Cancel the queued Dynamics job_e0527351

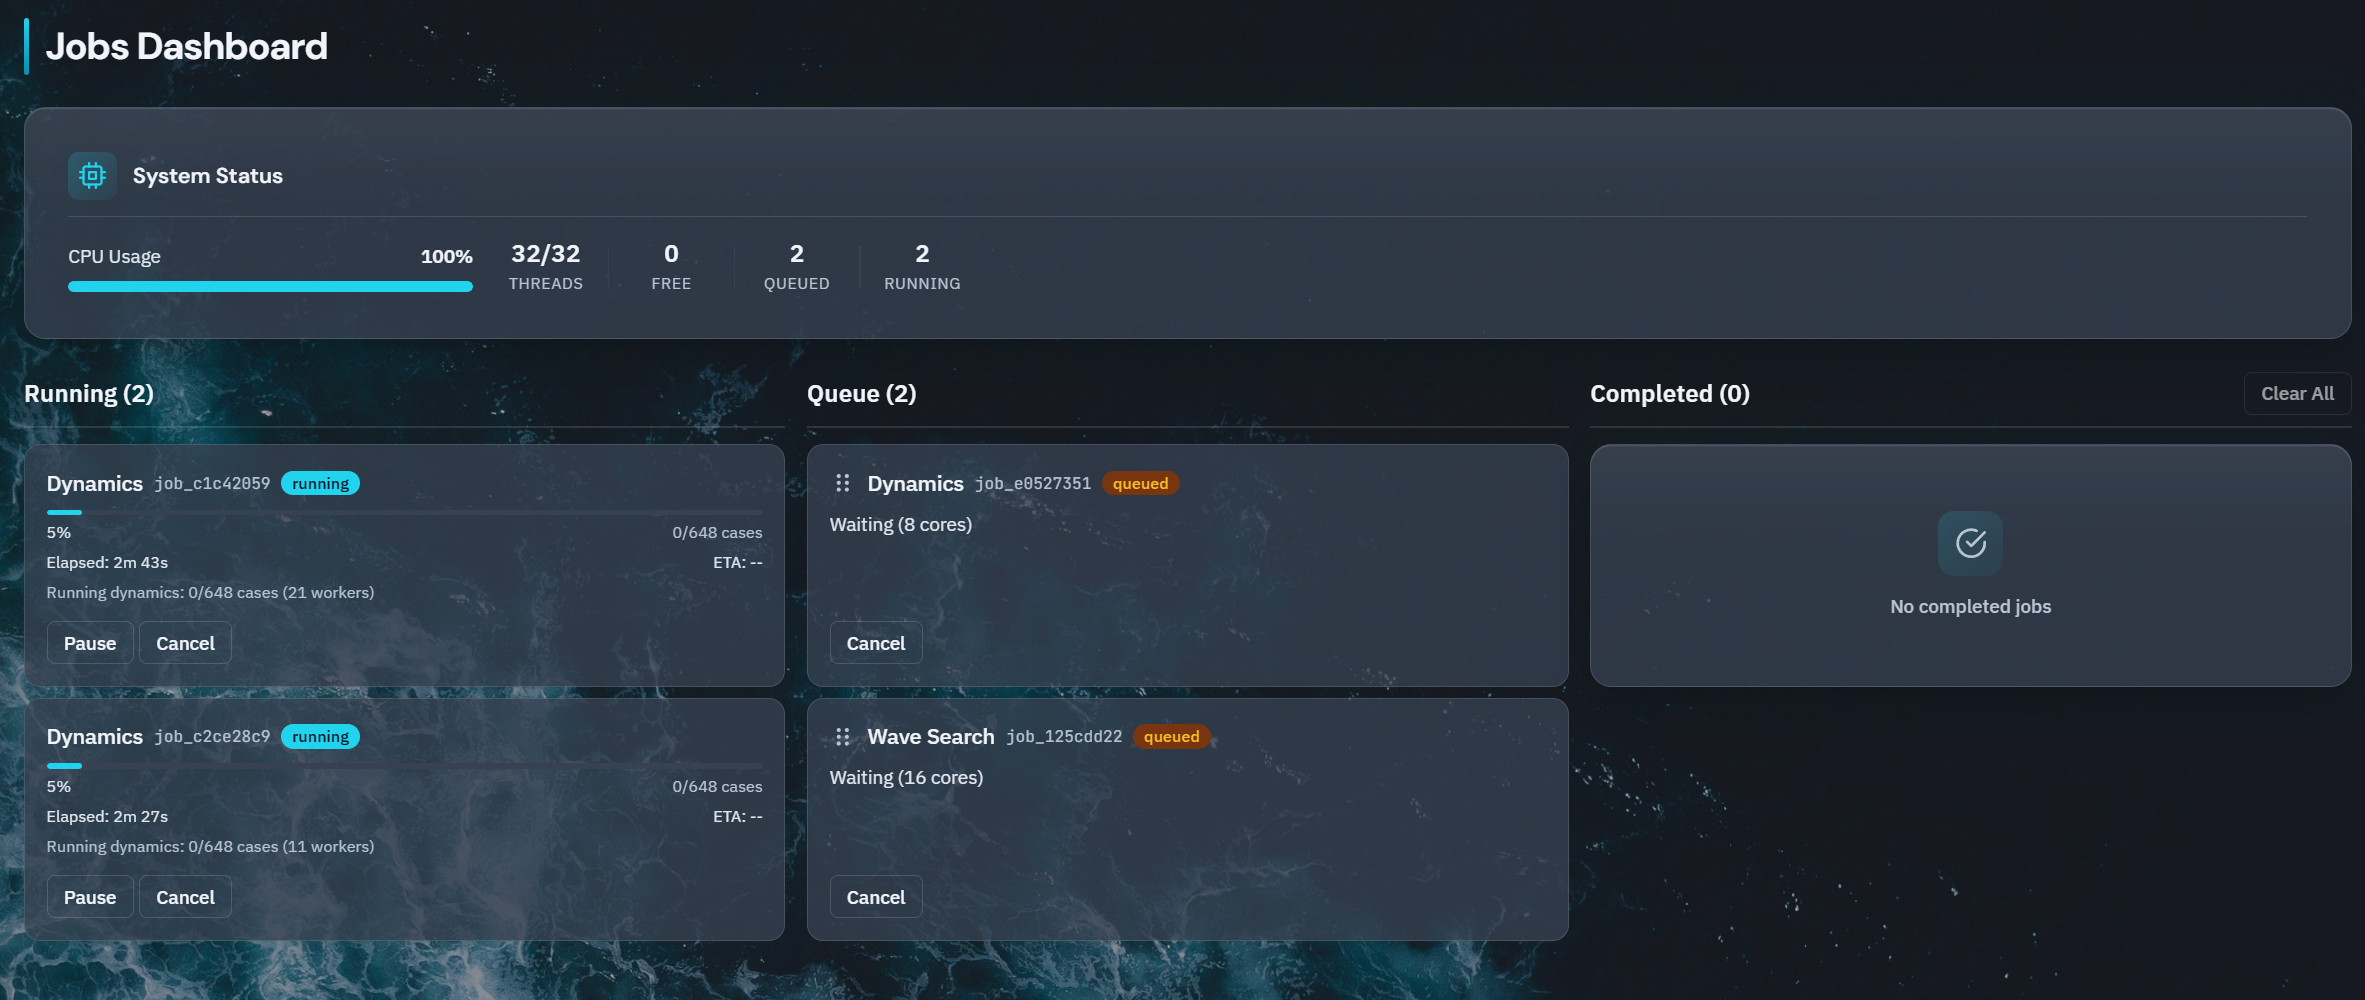click(x=875, y=643)
